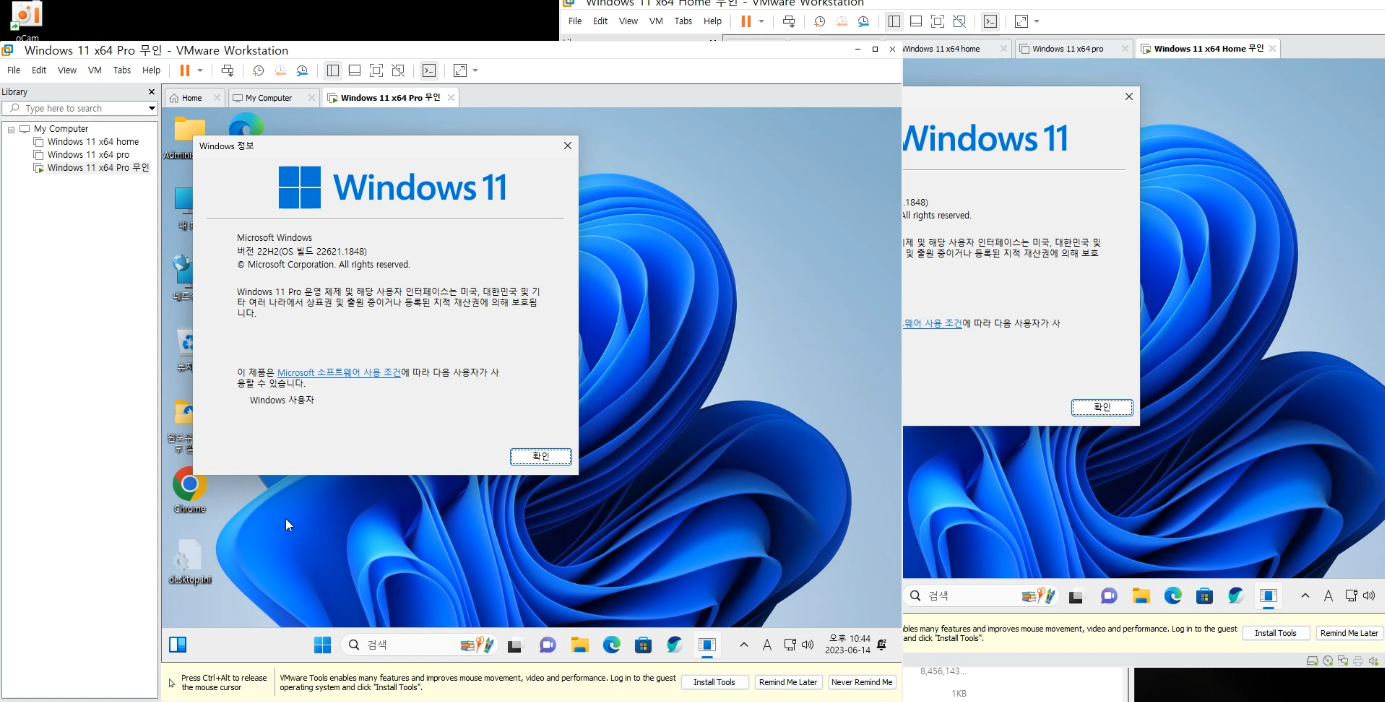Viewport: 1385px width, 702px height.
Task: Select desktop.ini file on guest desktop
Action: [189, 562]
